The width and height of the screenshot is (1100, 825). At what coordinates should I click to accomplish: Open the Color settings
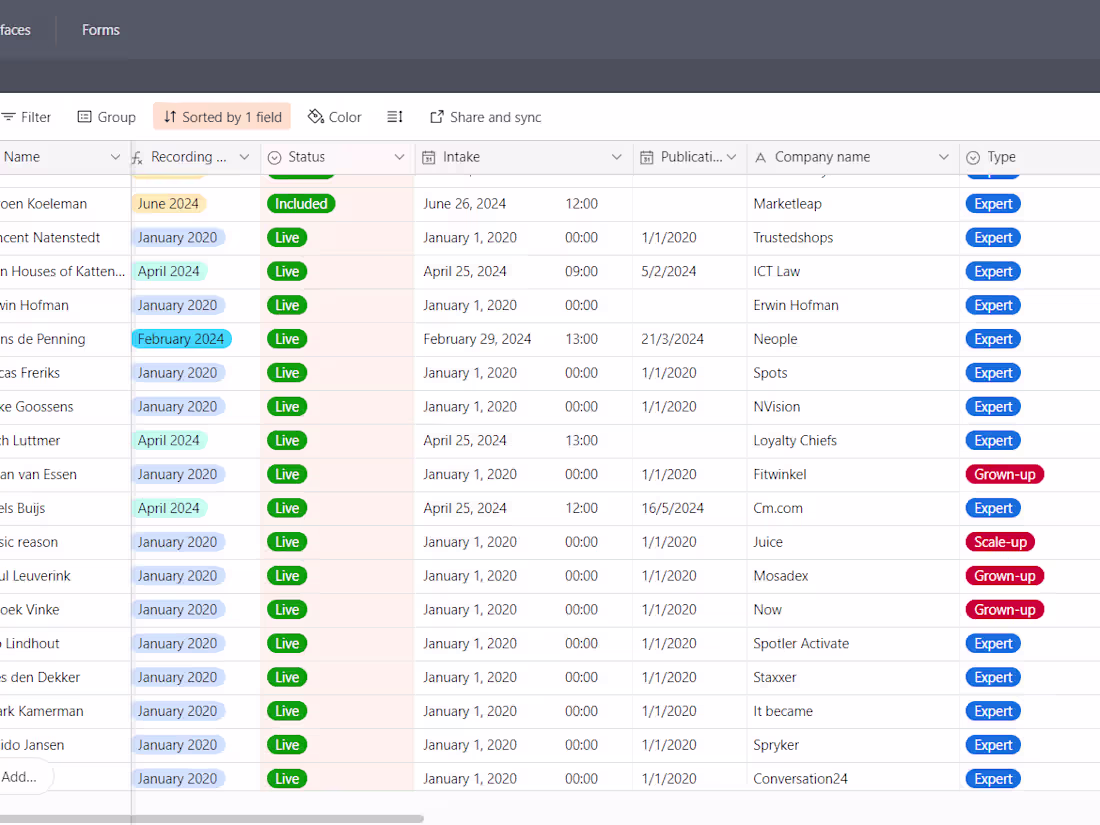coord(334,117)
